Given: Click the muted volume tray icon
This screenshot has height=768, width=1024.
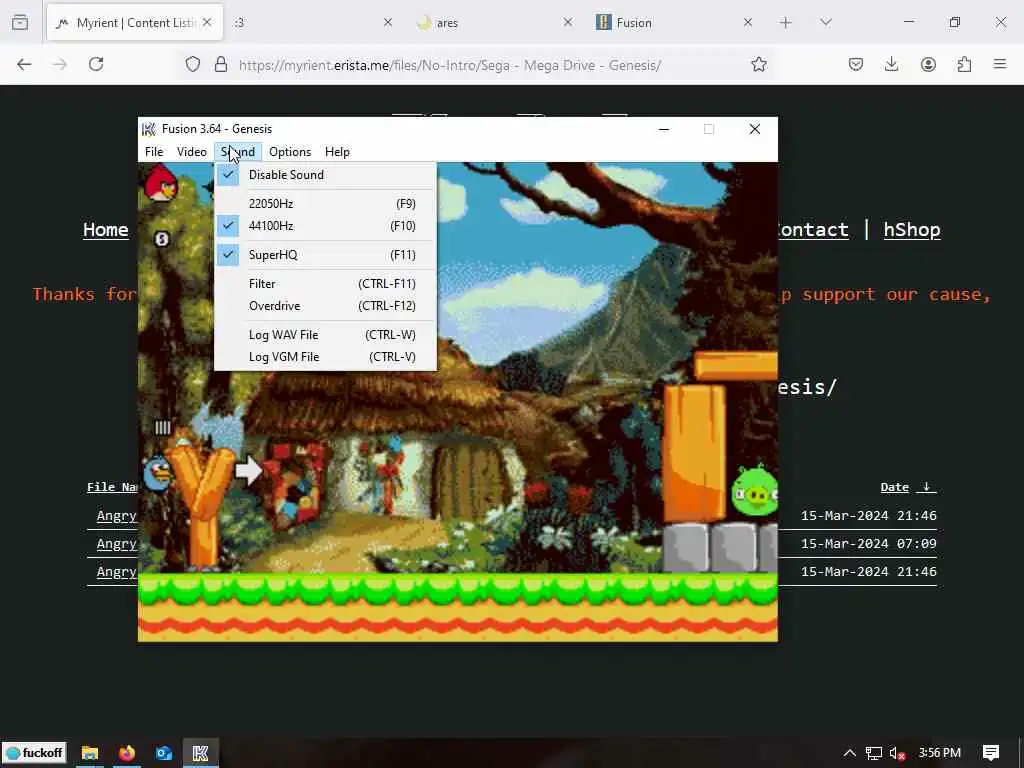Looking at the screenshot, I should 897,753.
